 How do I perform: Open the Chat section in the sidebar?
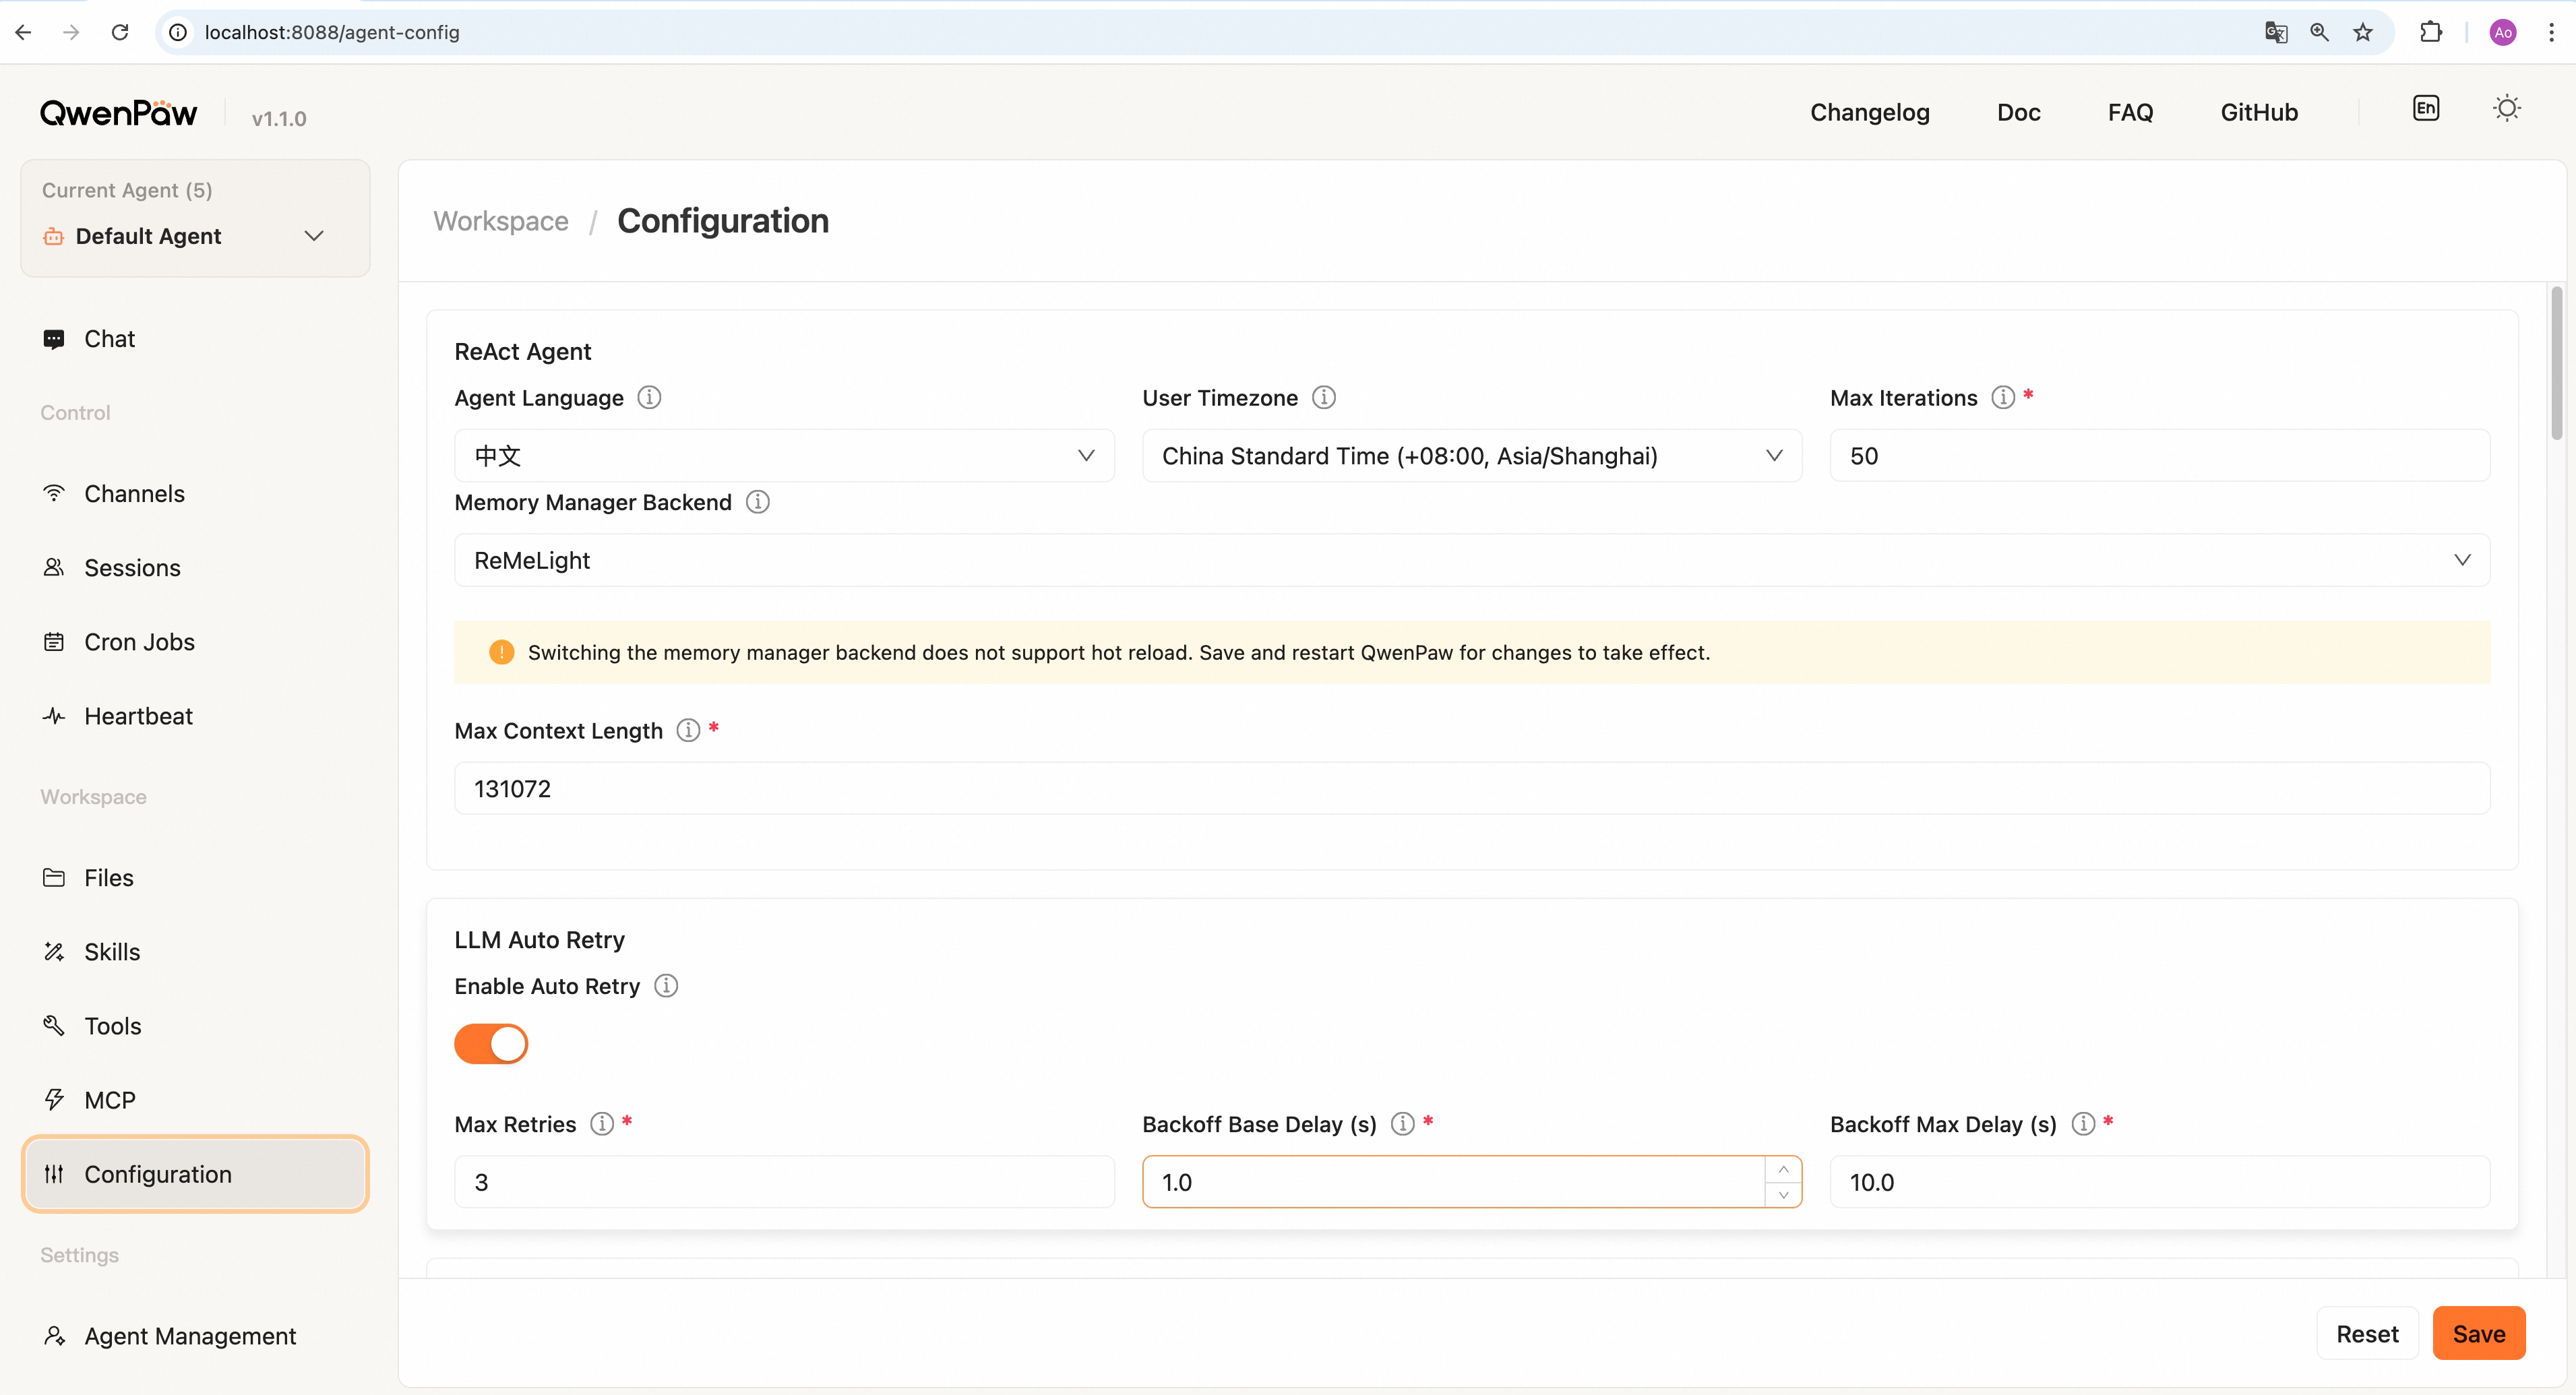108,338
